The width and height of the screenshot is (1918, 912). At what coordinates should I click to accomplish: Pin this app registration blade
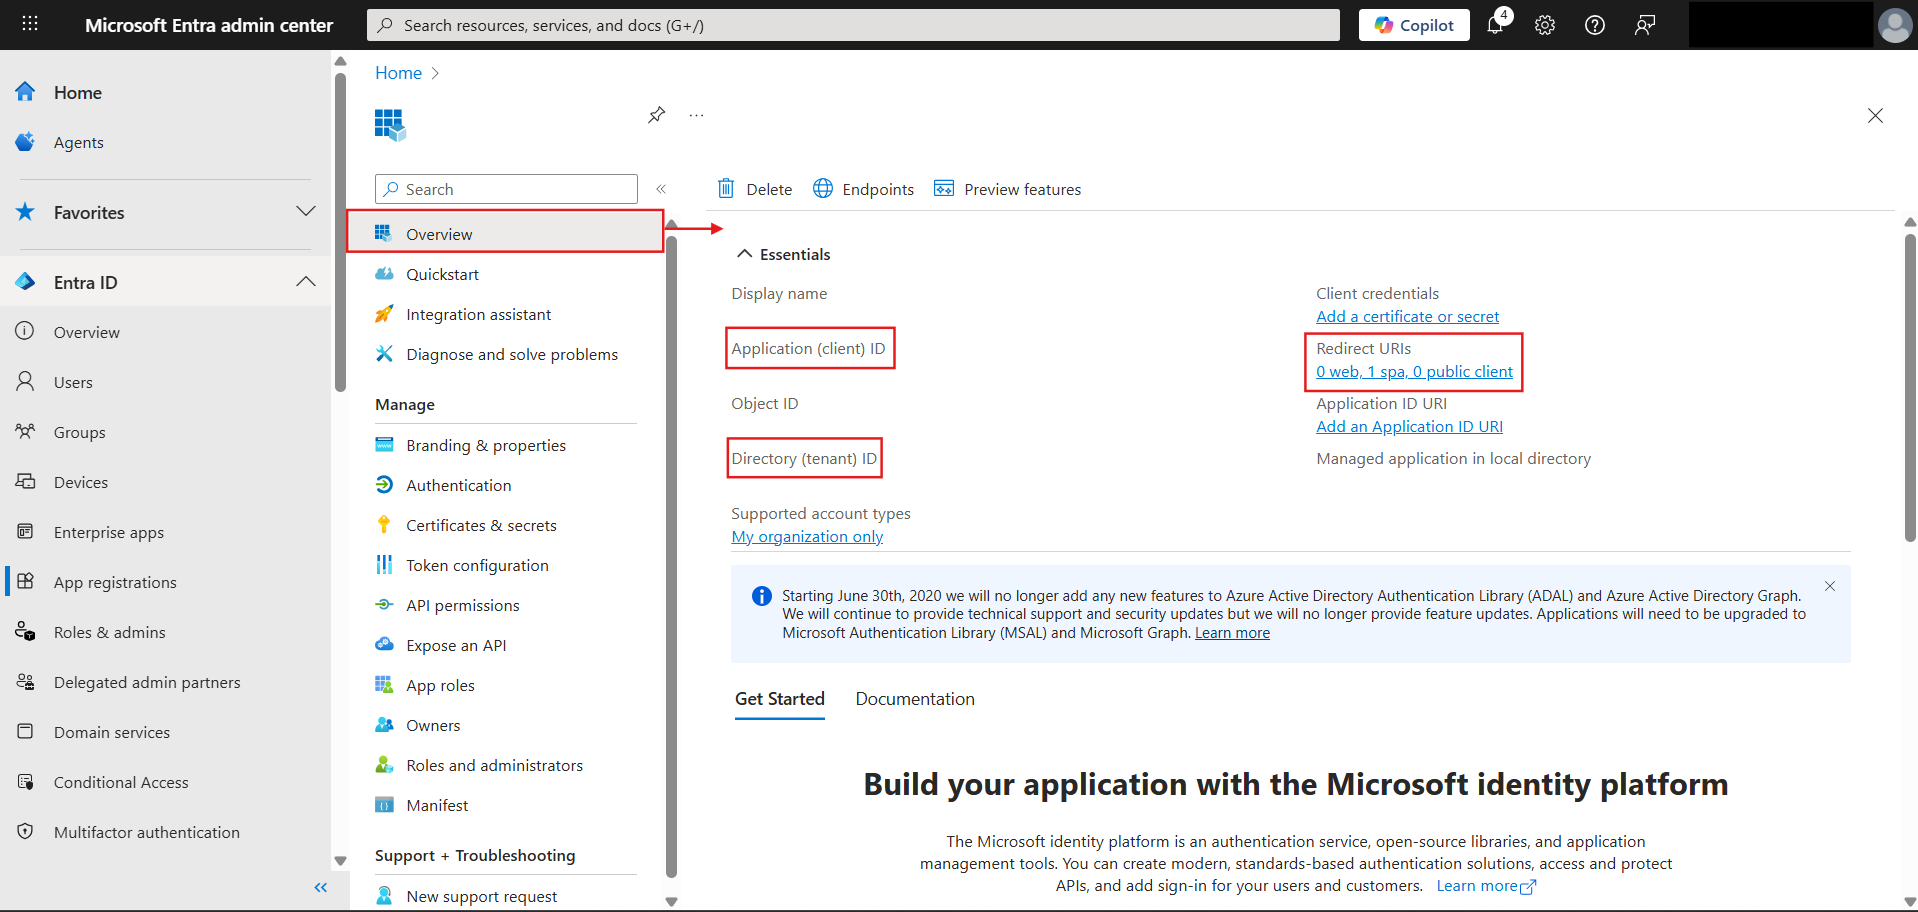pyautogui.click(x=656, y=115)
